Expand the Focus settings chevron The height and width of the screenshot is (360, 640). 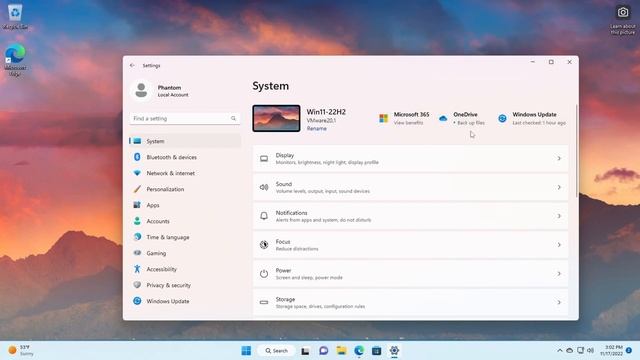click(x=559, y=245)
